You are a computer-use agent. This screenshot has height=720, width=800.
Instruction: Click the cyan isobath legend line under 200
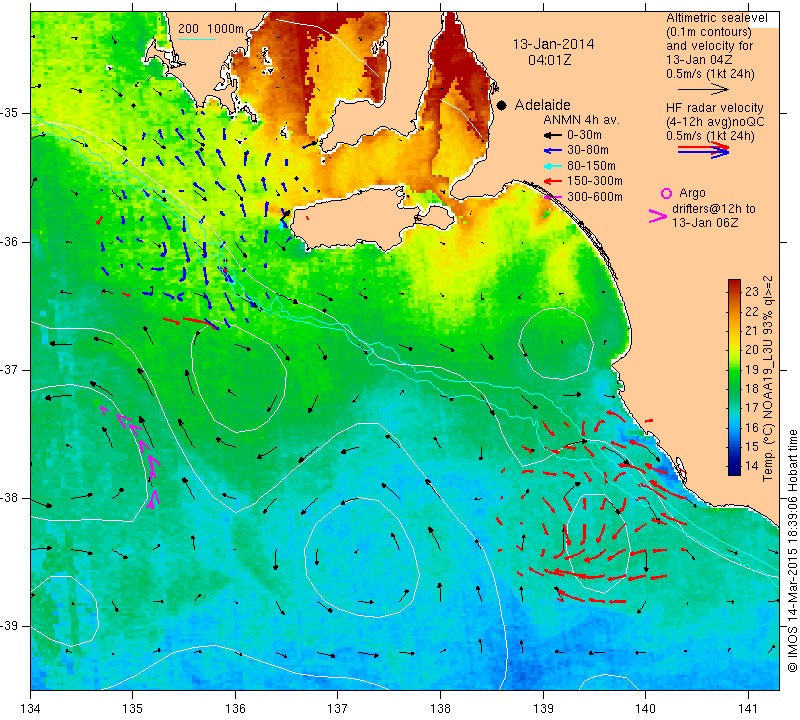[x=196, y=39]
